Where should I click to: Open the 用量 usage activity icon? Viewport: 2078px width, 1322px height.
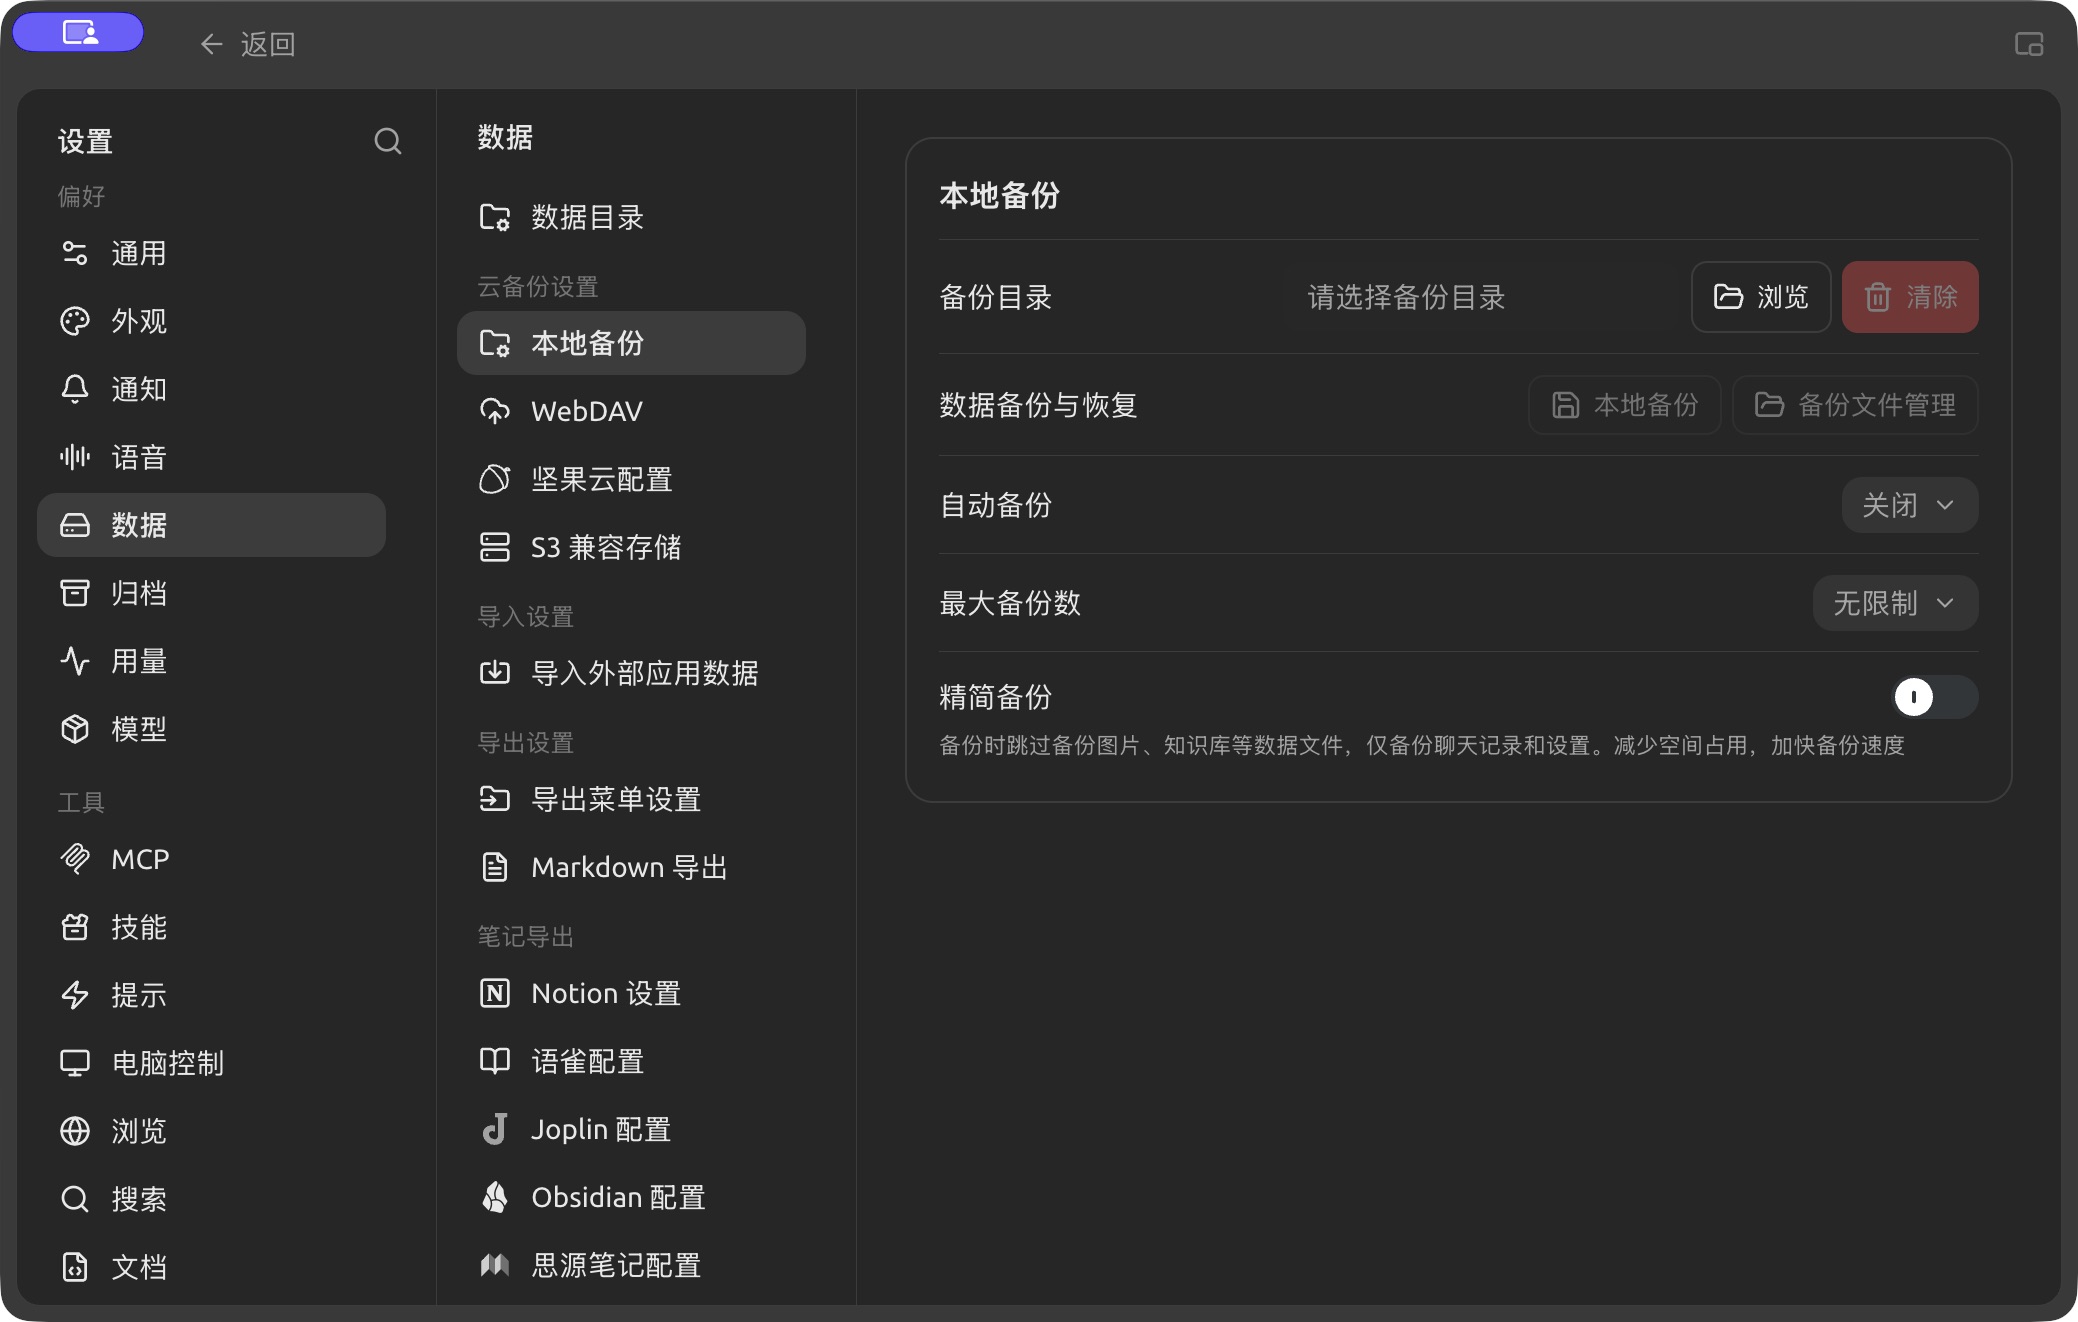[x=75, y=661]
